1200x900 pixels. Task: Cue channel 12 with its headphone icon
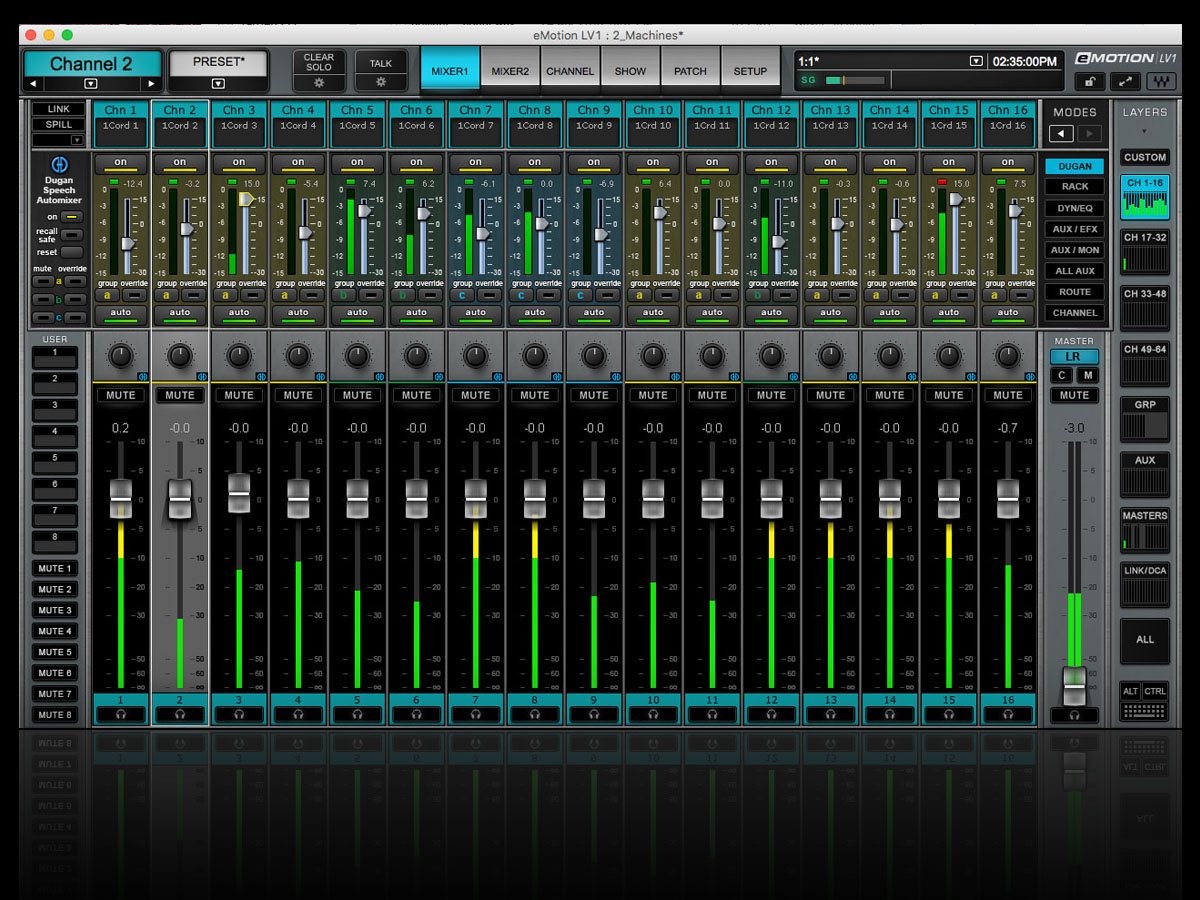click(x=771, y=714)
